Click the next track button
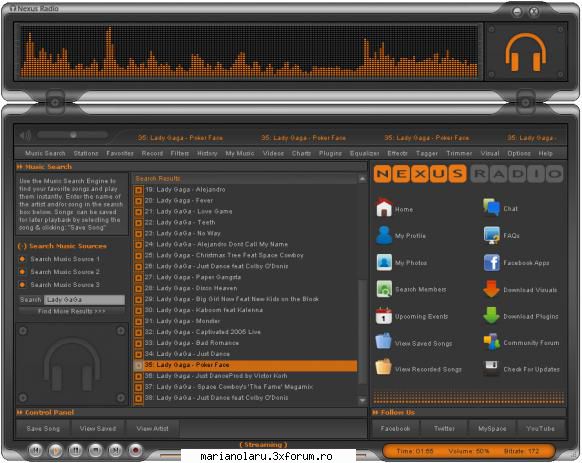Image resolution: width=582 pixels, height=463 pixels. pyautogui.click(x=115, y=450)
